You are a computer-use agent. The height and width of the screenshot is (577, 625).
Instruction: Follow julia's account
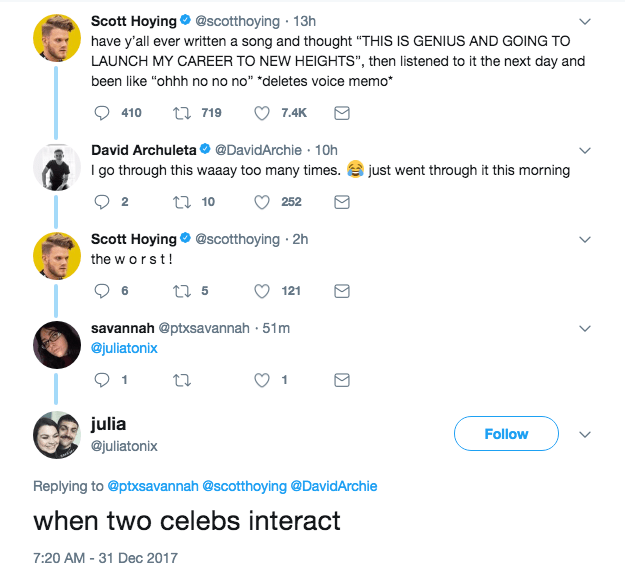tap(505, 434)
